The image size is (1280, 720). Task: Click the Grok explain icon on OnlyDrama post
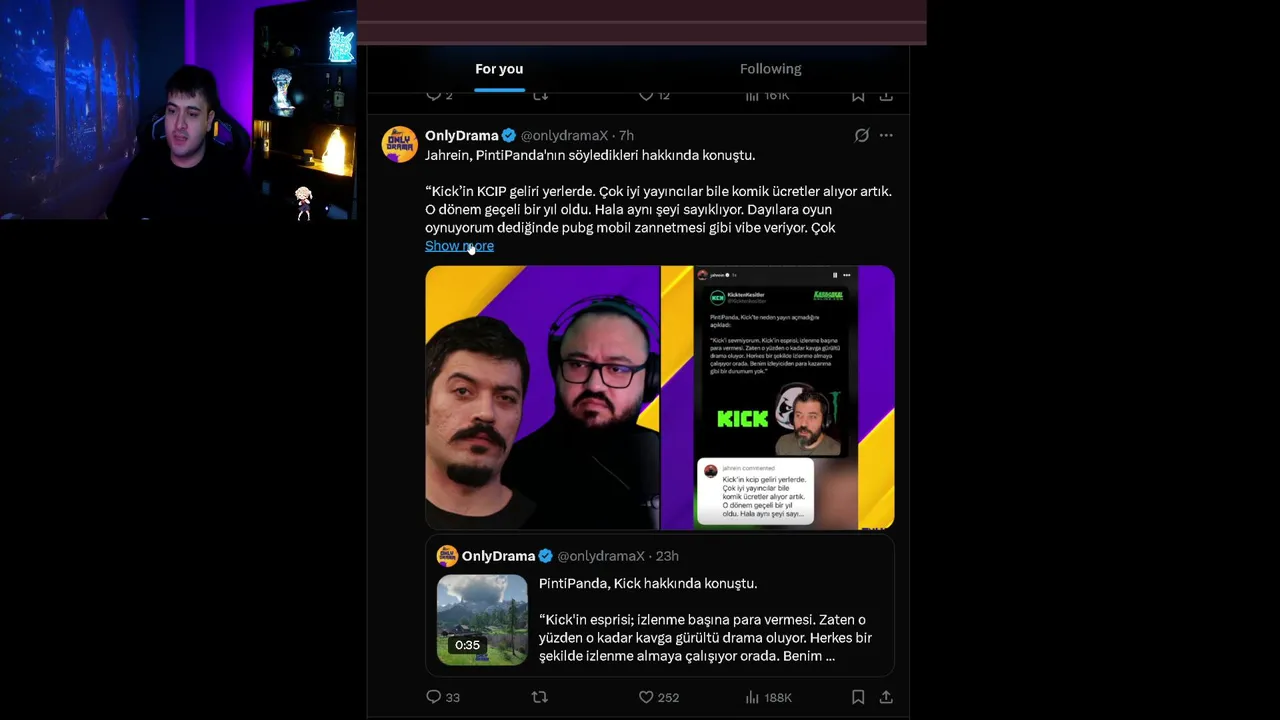pos(861,135)
